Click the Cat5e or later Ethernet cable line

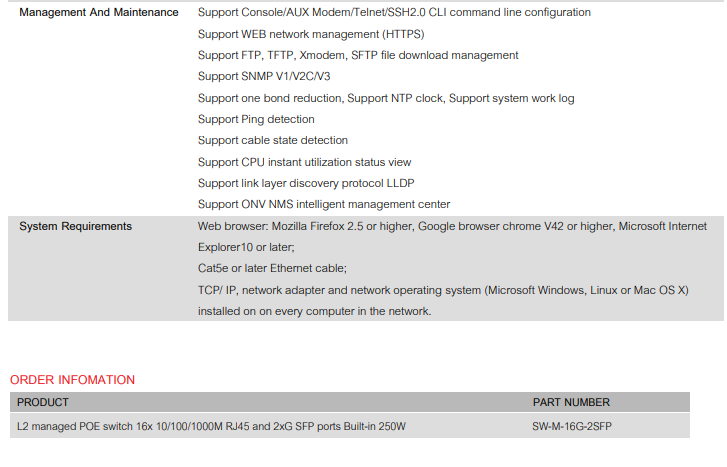point(273,268)
